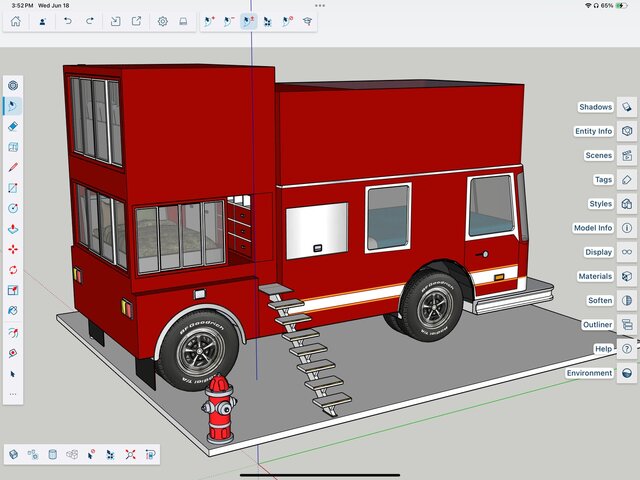Click the Import icon in top toolbar
640x480 pixels.
click(116, 21)
